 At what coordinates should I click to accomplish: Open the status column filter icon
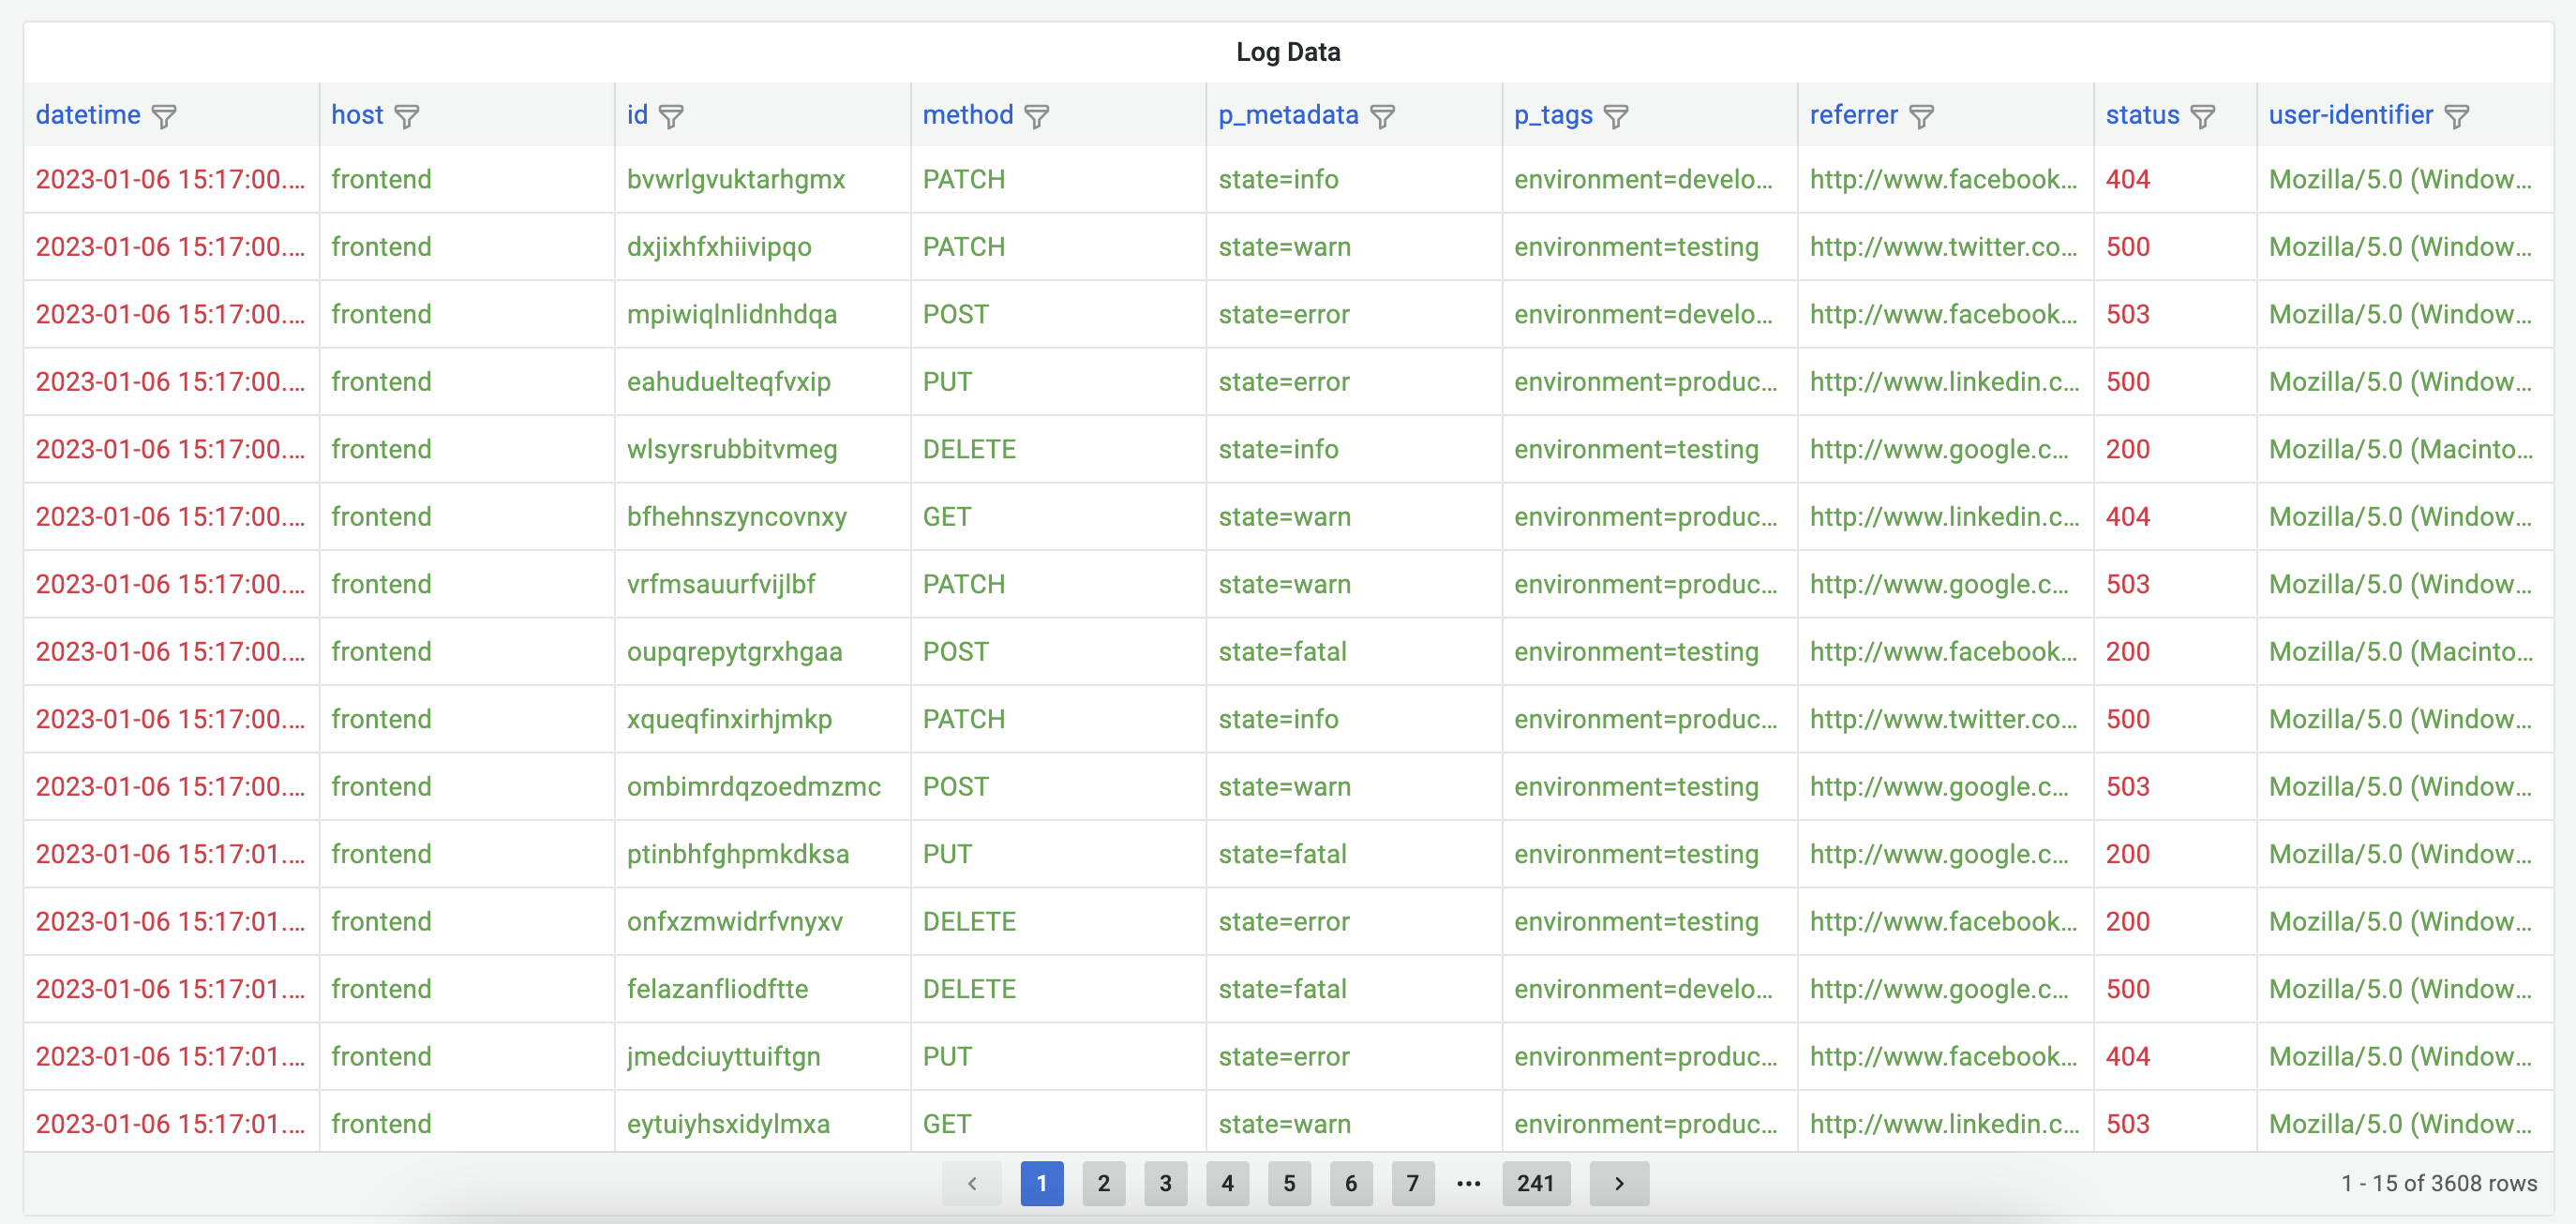[2203, 117]
